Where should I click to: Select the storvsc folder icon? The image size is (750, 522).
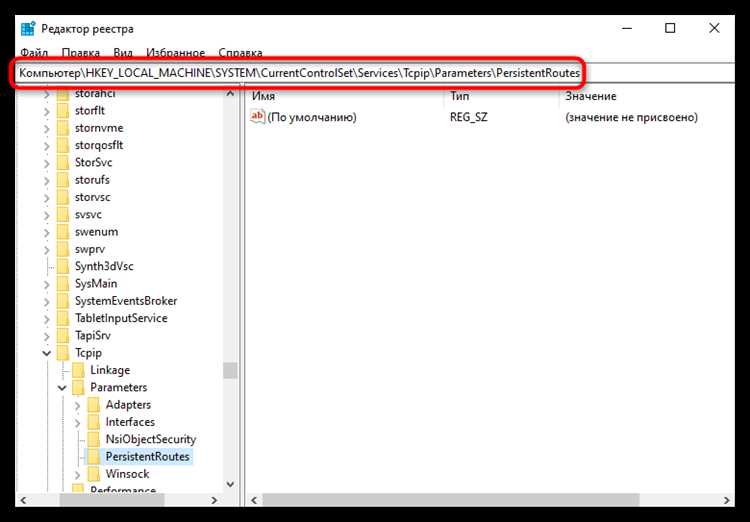coord(63,197)
